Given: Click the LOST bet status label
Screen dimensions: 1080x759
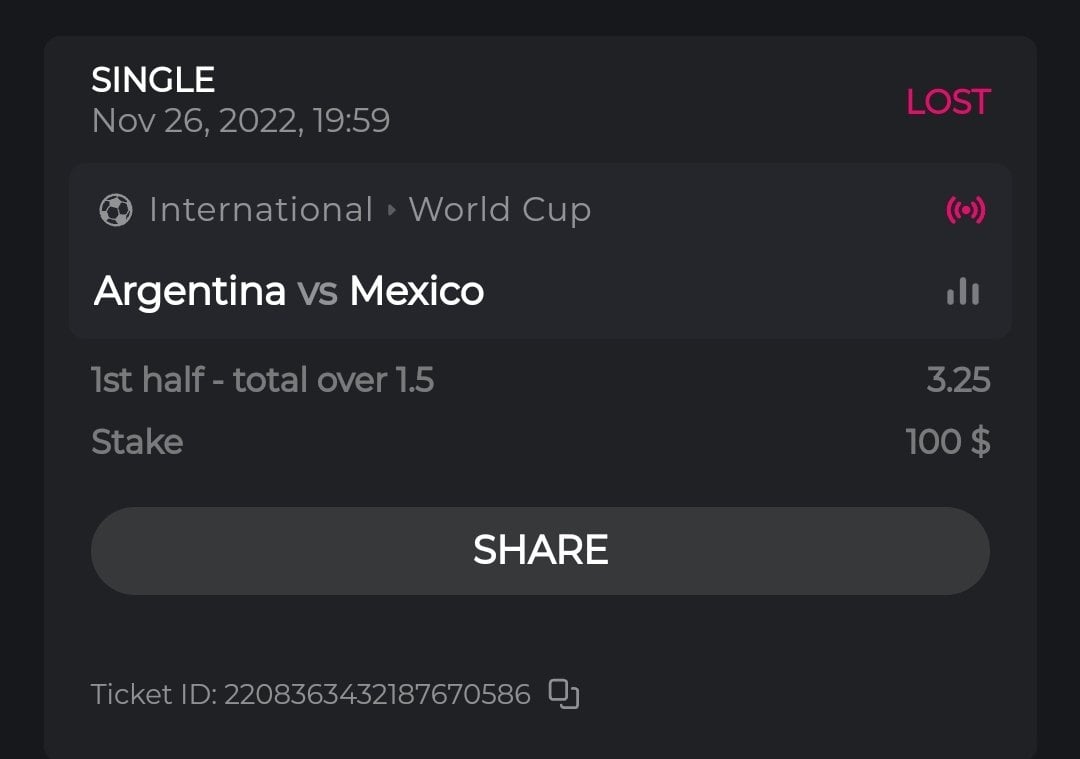Looking at the screenshot, I should pyautogui.click(x=947, y=102).
